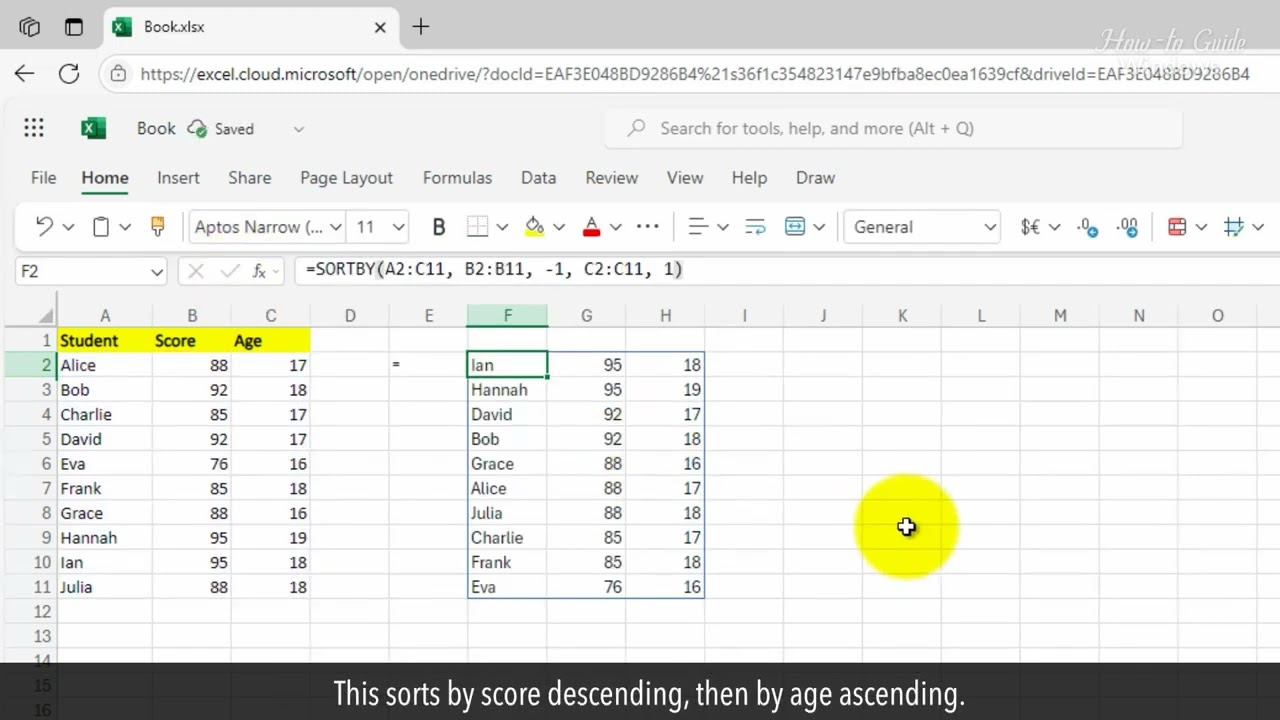Click the formula bar Cancel X icon
The height and width of the screenshot is (720, 1280).
(196, 271)
